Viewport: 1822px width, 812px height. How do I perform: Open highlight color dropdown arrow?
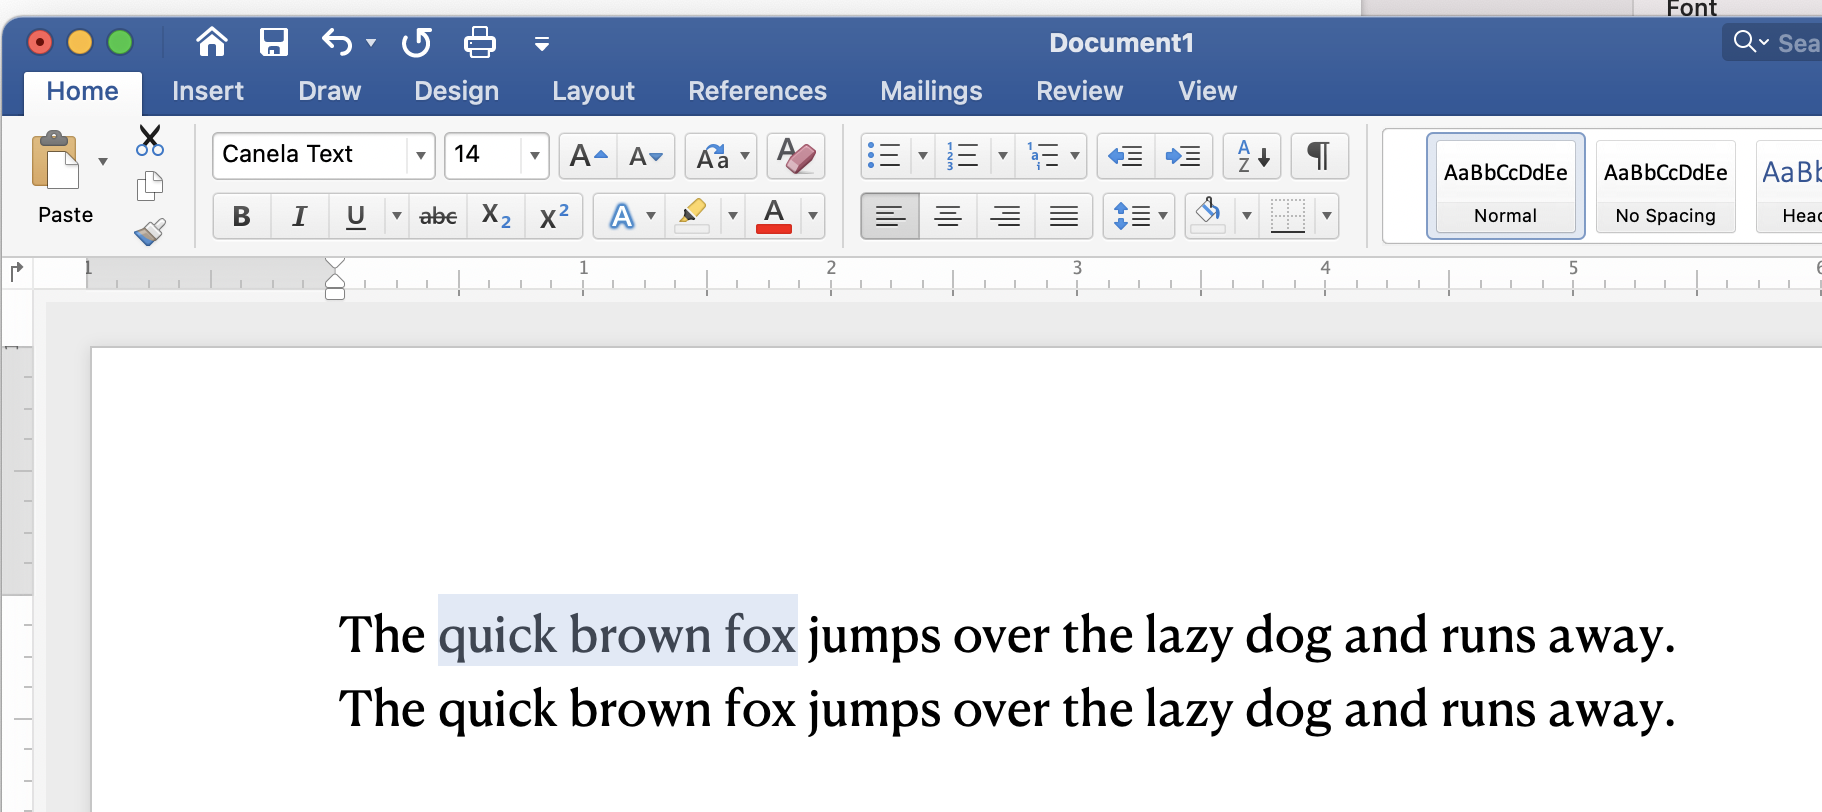(733, 216)
